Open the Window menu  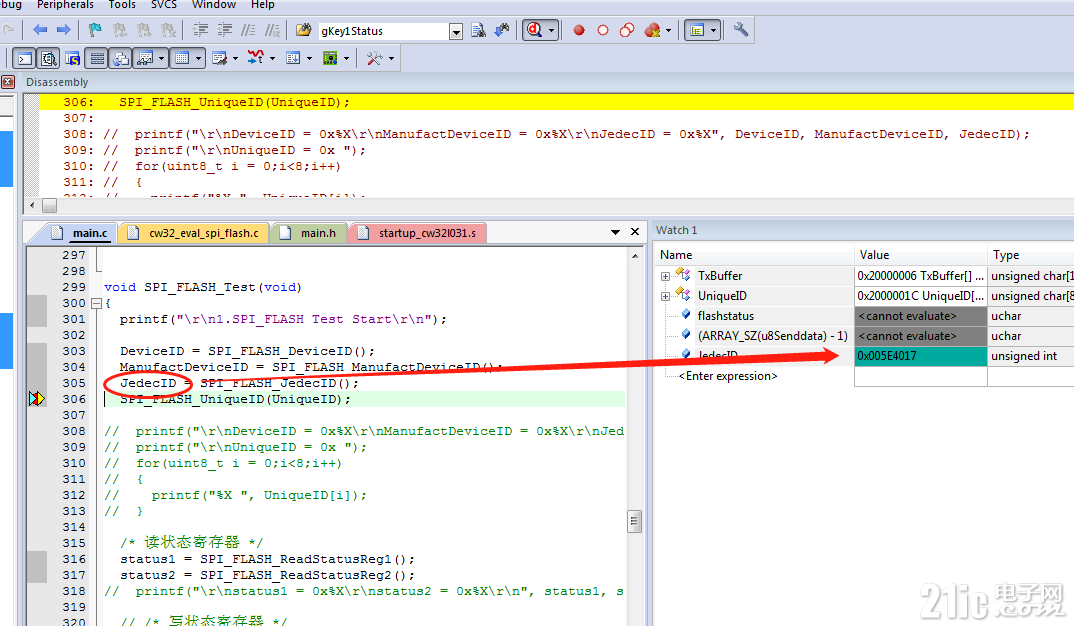214,5
